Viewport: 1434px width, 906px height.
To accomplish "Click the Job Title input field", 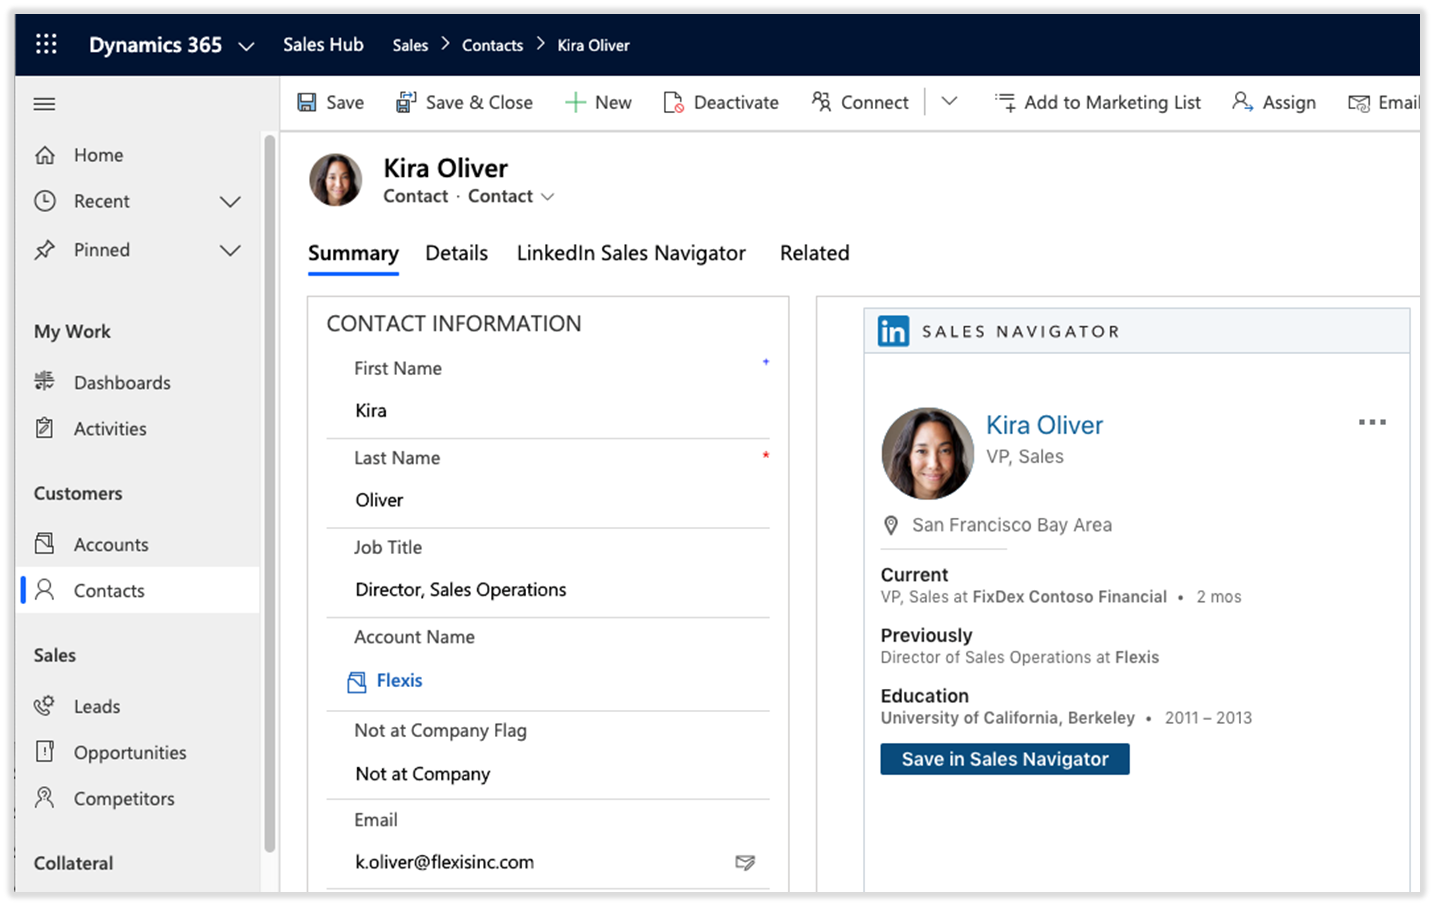I will click(548, 590).
